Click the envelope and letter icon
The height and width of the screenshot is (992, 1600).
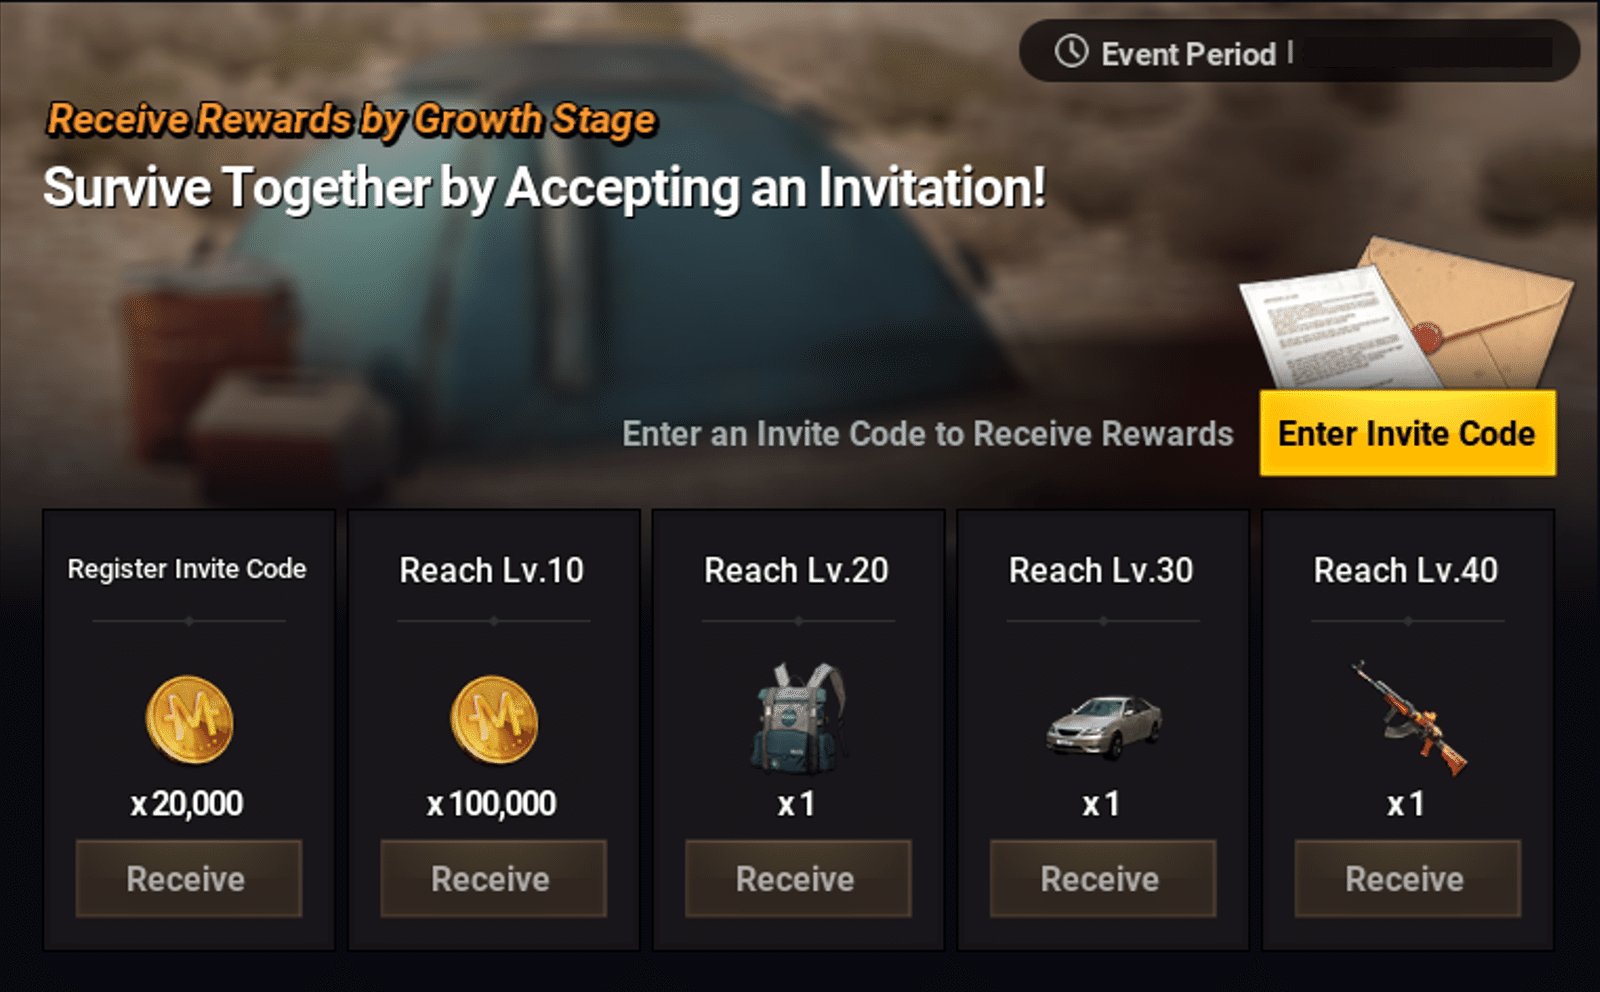tap(1406, 313)
